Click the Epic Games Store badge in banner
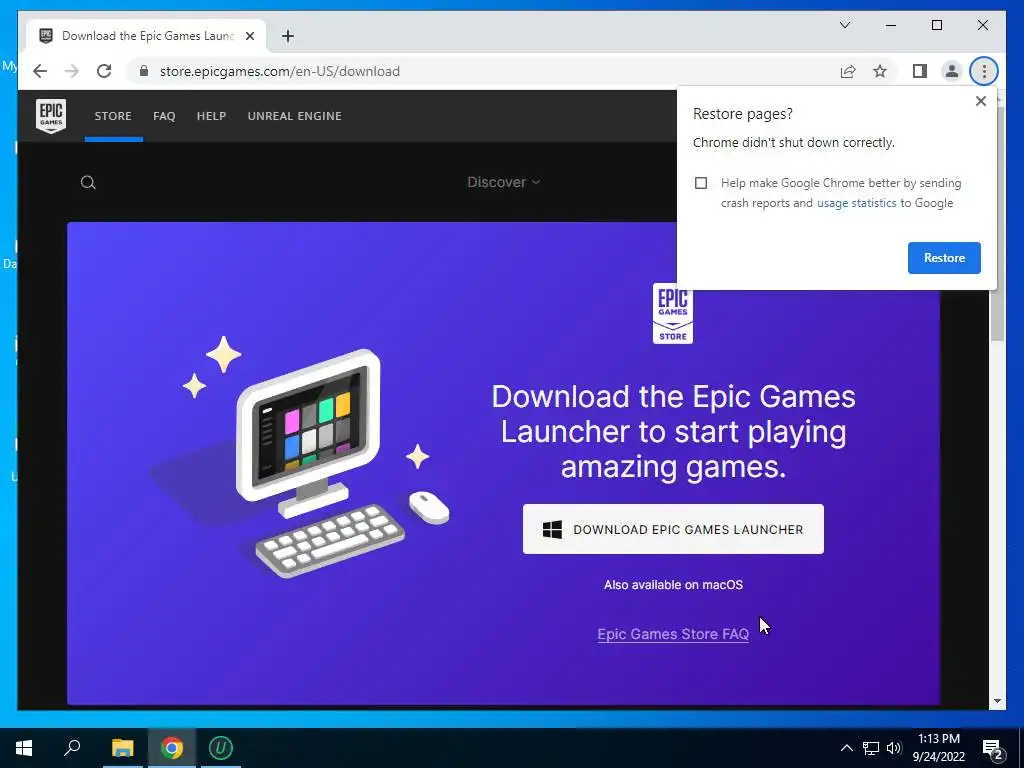Viewport: 1024px width, 768px height. [673, 313]
